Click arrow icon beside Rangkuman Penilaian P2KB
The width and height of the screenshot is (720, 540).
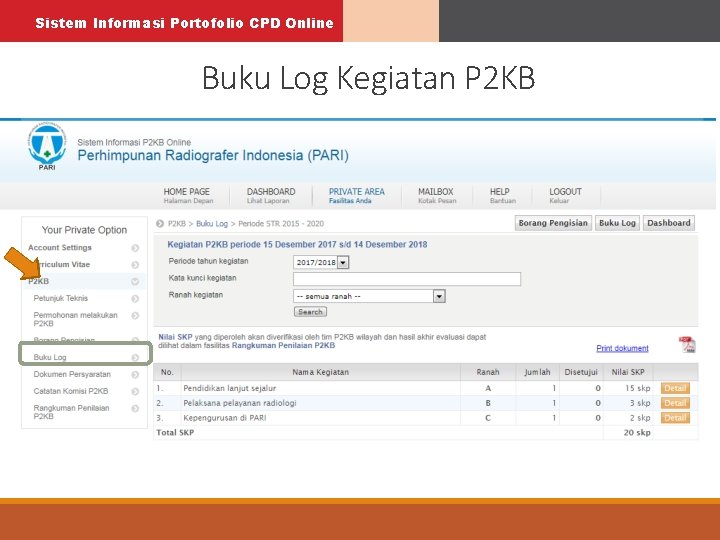(x=135, y=409)
